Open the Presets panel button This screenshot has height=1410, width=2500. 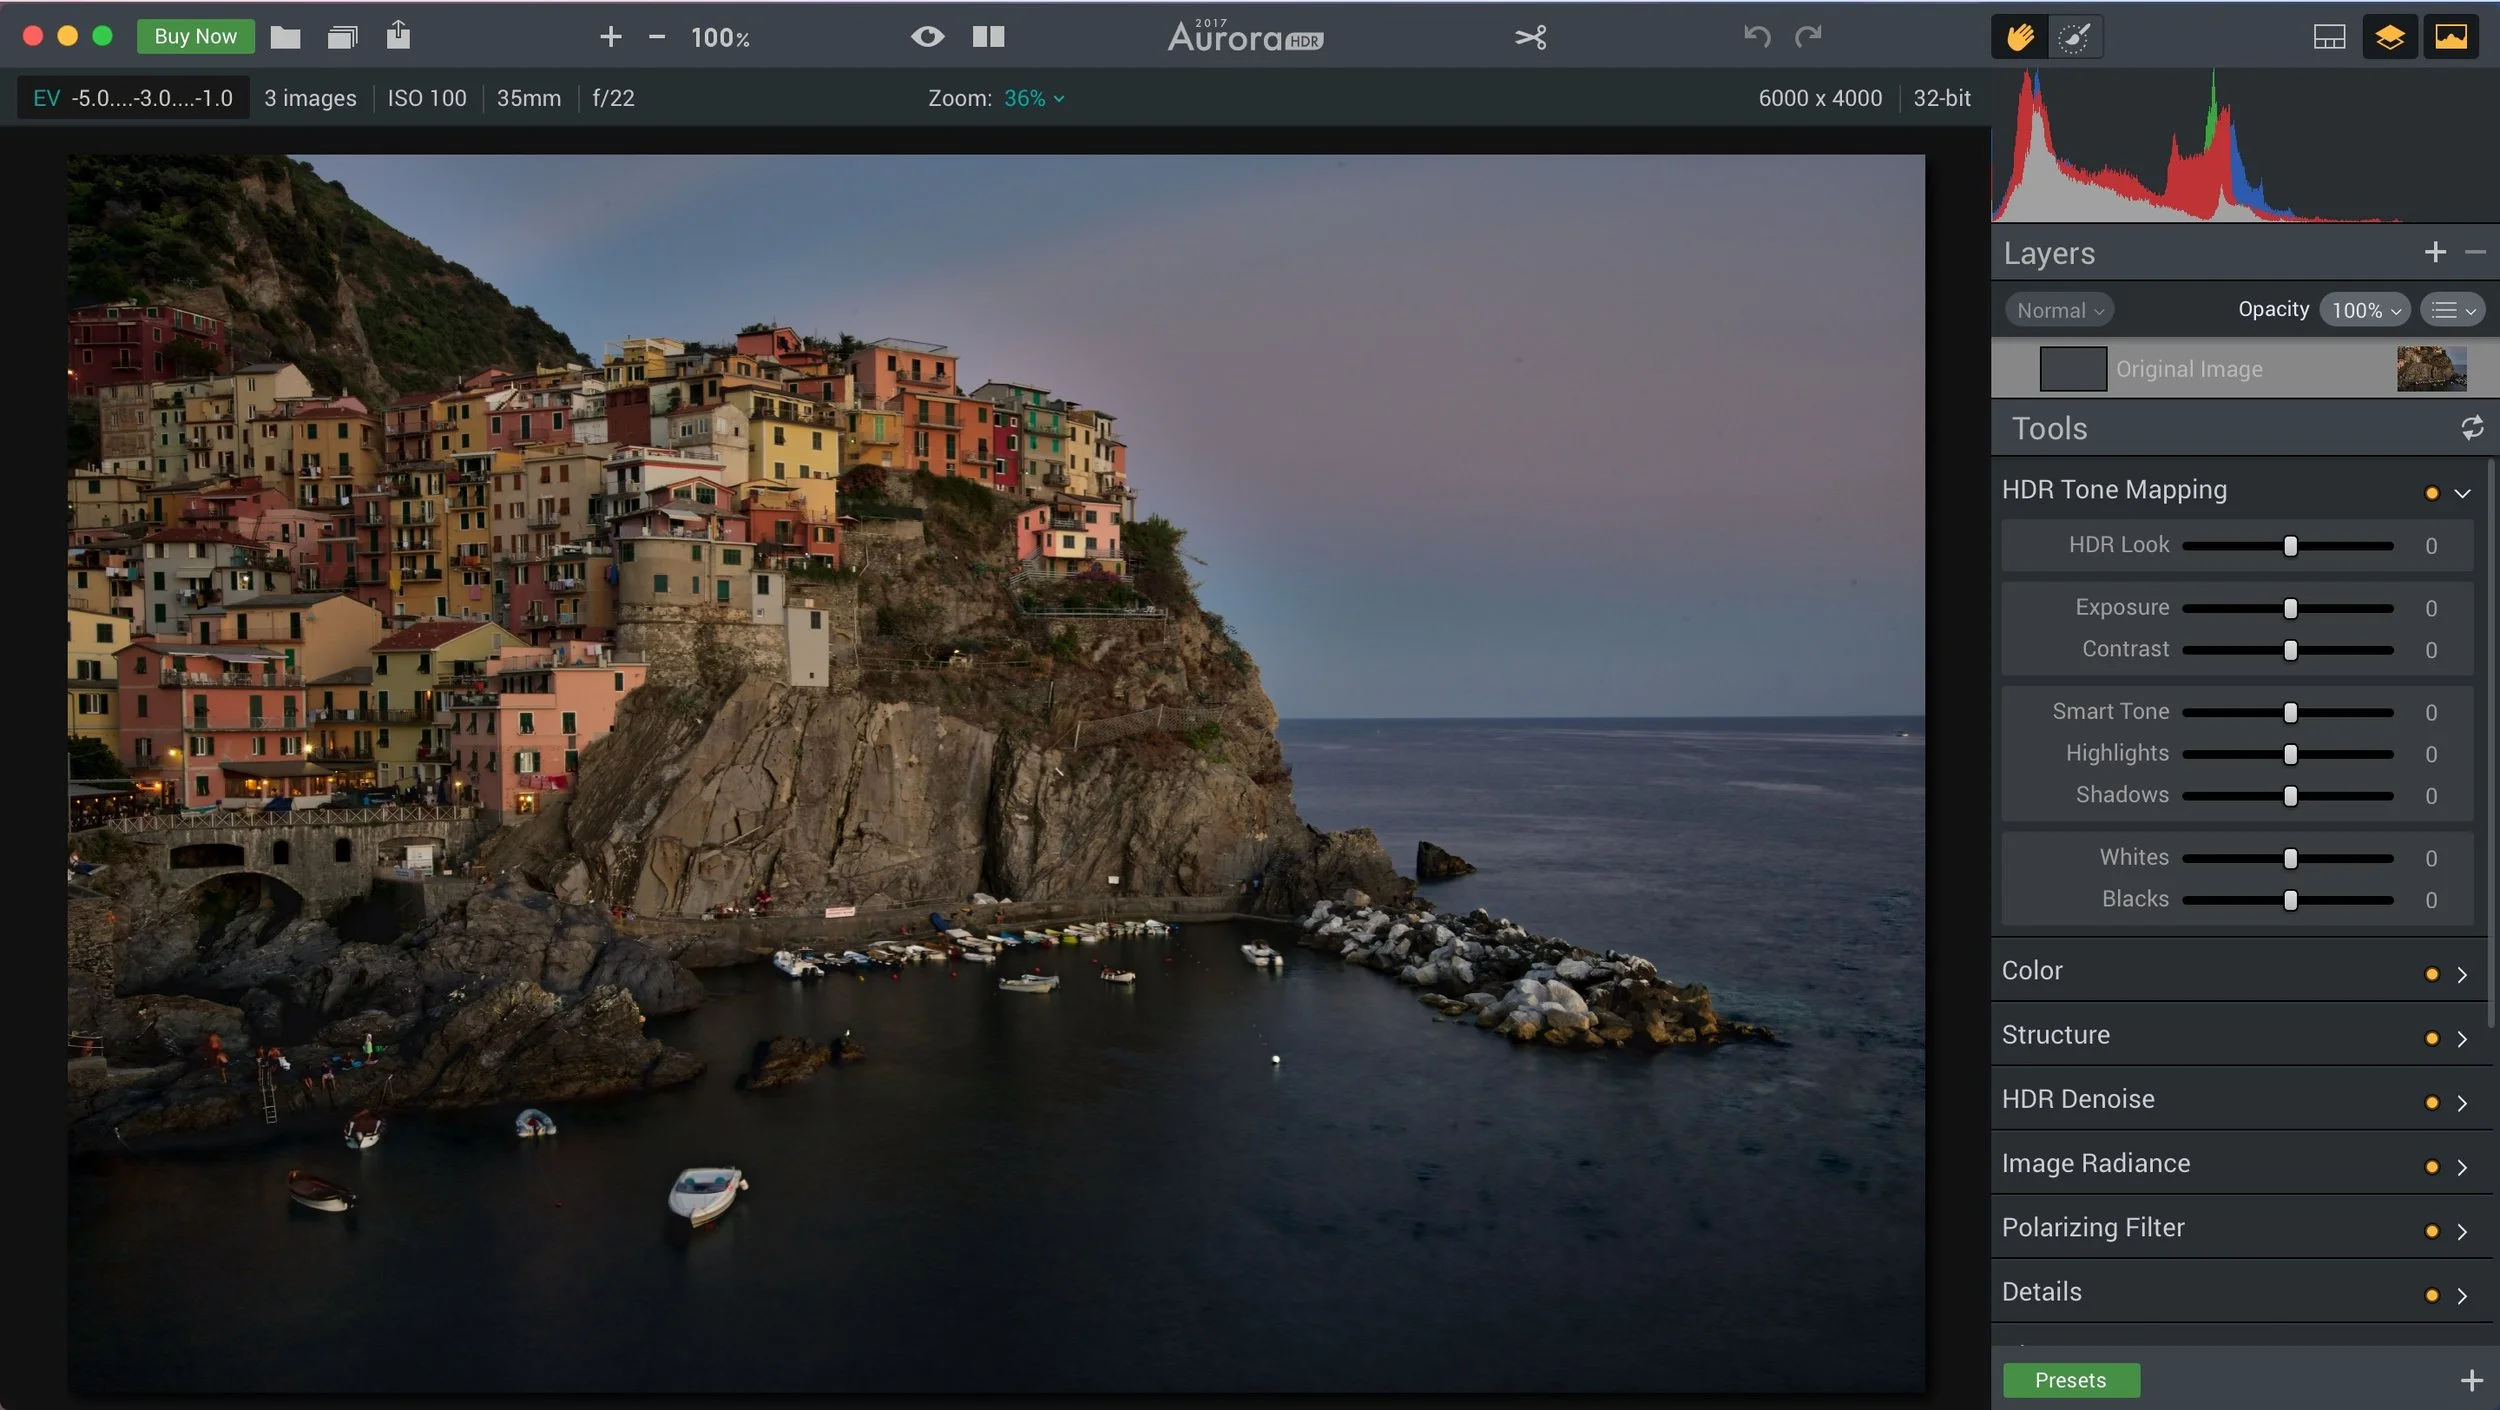(x=2070, y=1380)
